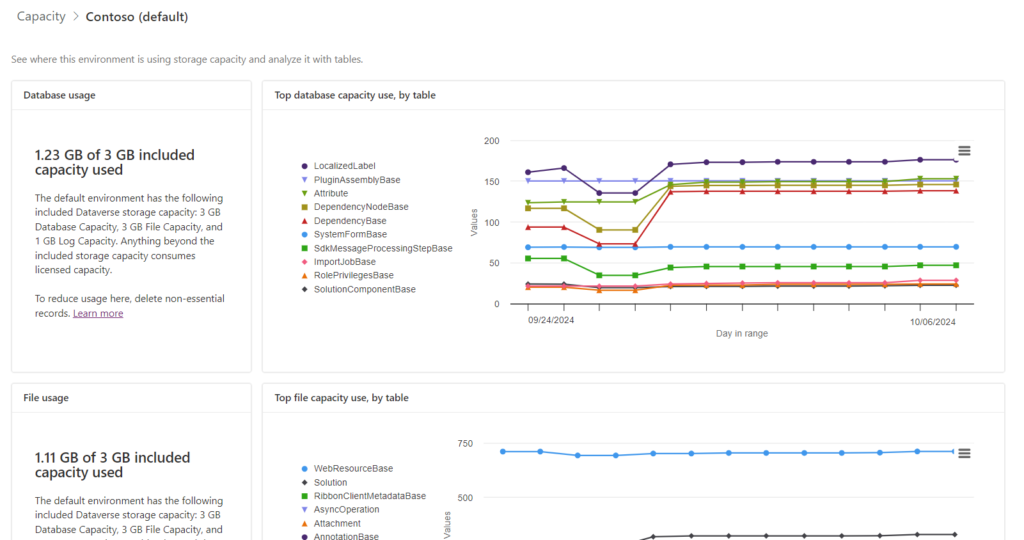Select RibbonClientMetadataBase legend entry
This screenshot has width=1024, height=540.
pyautogui.click(x=369, y=496)
